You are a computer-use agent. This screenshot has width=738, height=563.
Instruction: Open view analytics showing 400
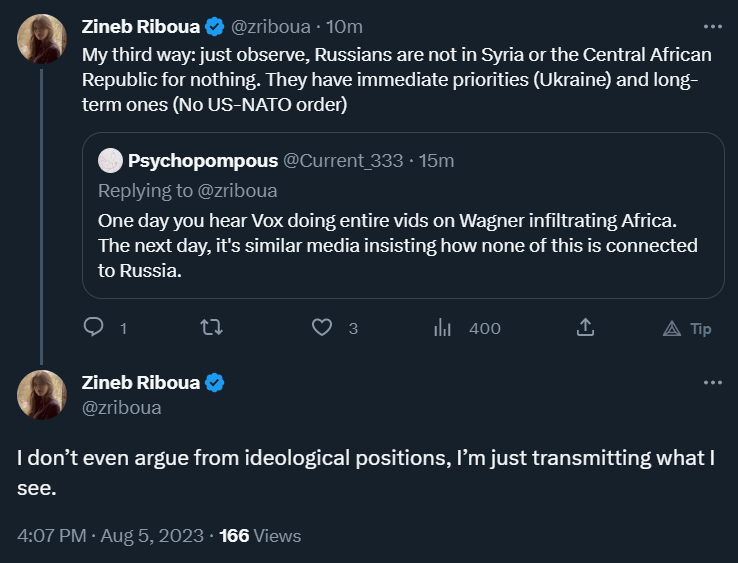(443, 328)
